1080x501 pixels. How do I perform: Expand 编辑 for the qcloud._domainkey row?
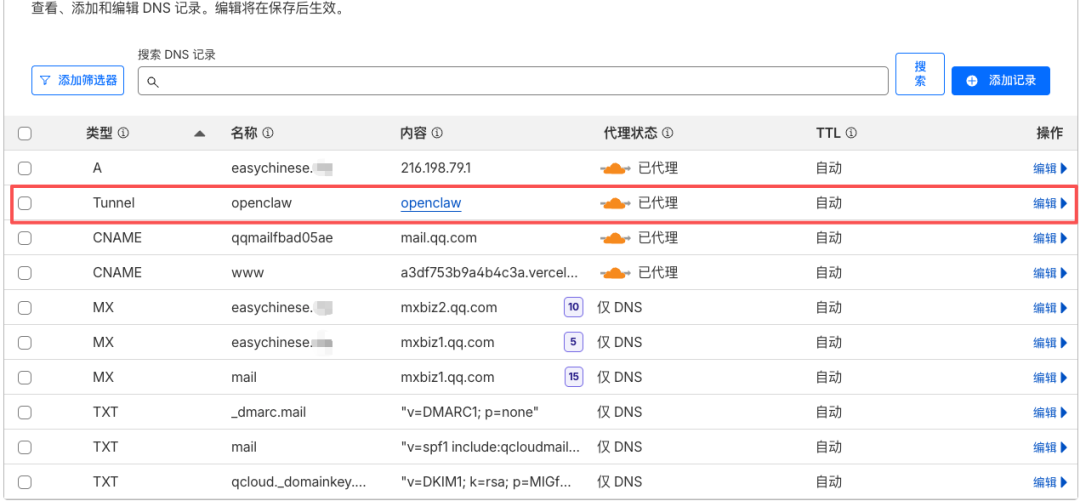click(1050, 482)
